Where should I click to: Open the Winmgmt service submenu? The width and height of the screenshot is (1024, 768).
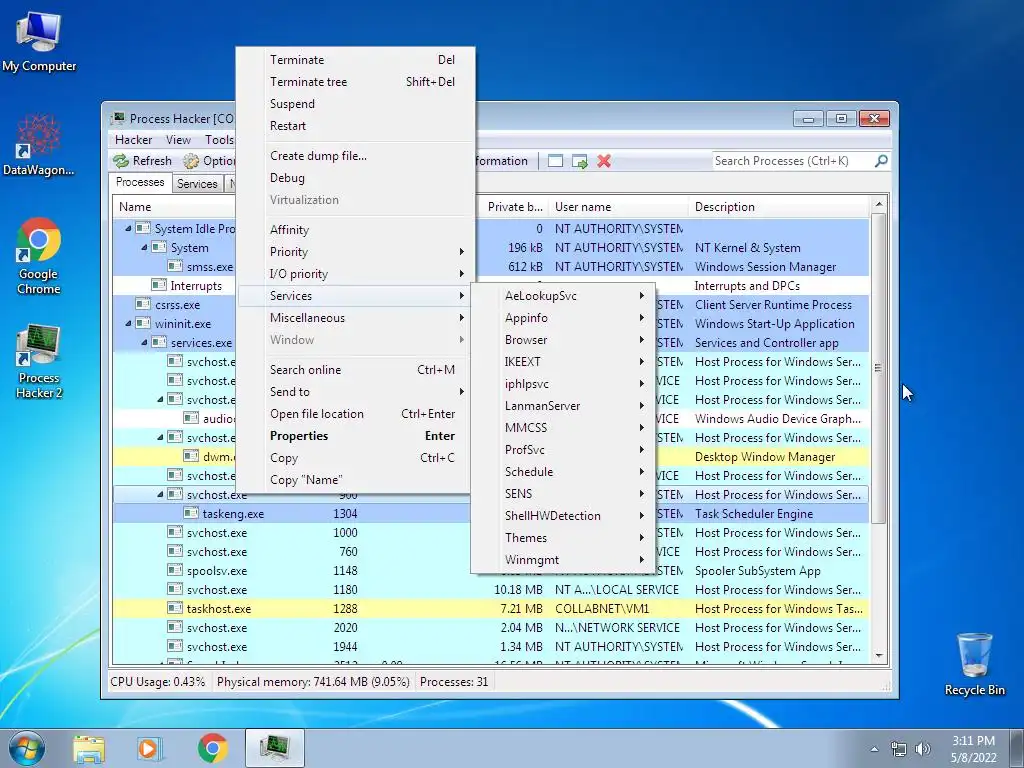pos(562,560)
